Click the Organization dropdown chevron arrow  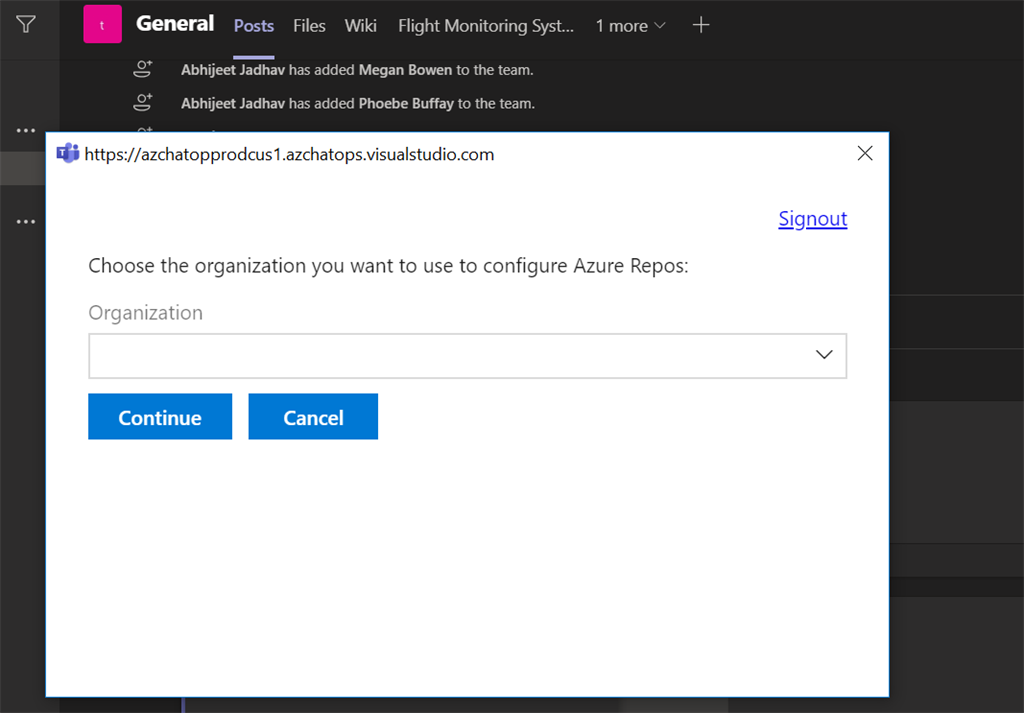pos(824,355)
